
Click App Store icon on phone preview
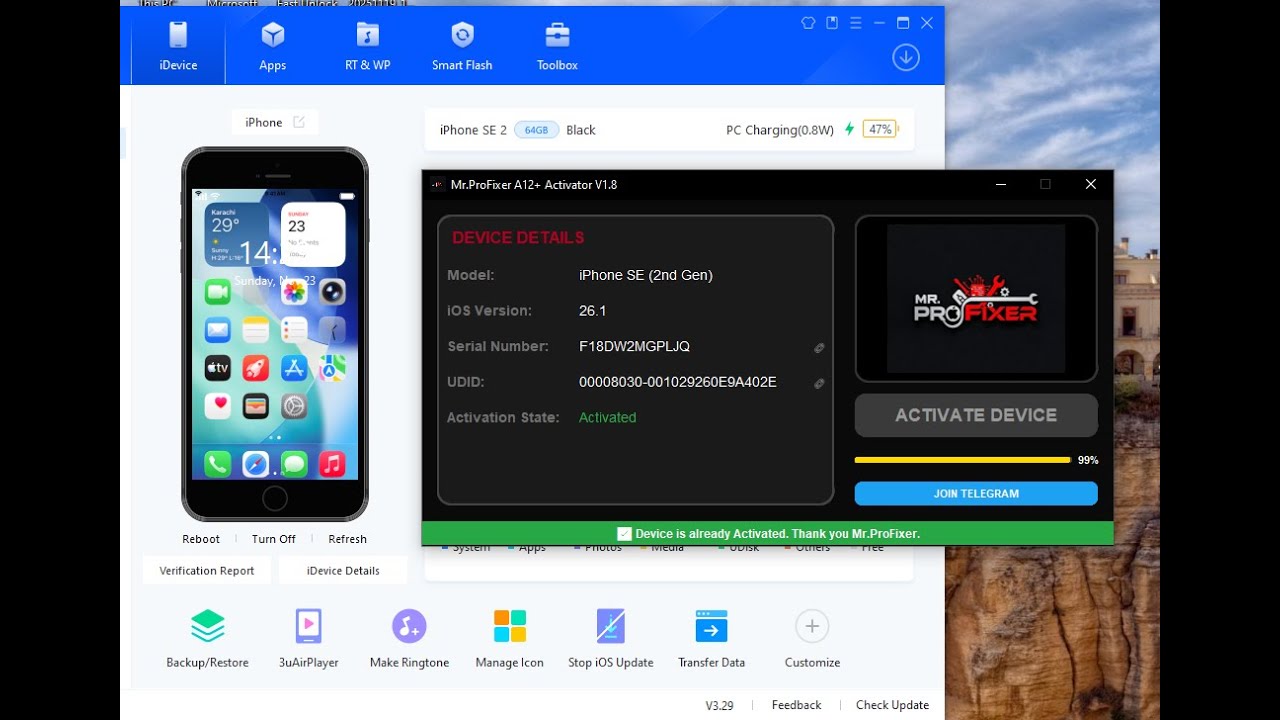[294, 368]
